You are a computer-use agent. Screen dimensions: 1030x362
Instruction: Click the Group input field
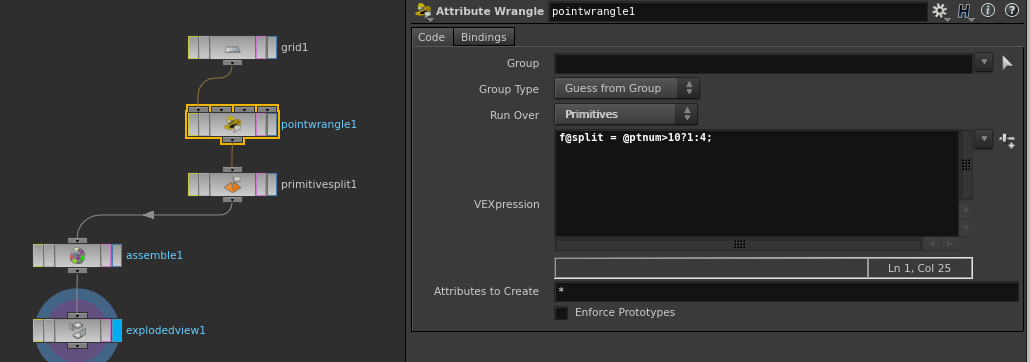pyautogui.click(x=763, y=64)
